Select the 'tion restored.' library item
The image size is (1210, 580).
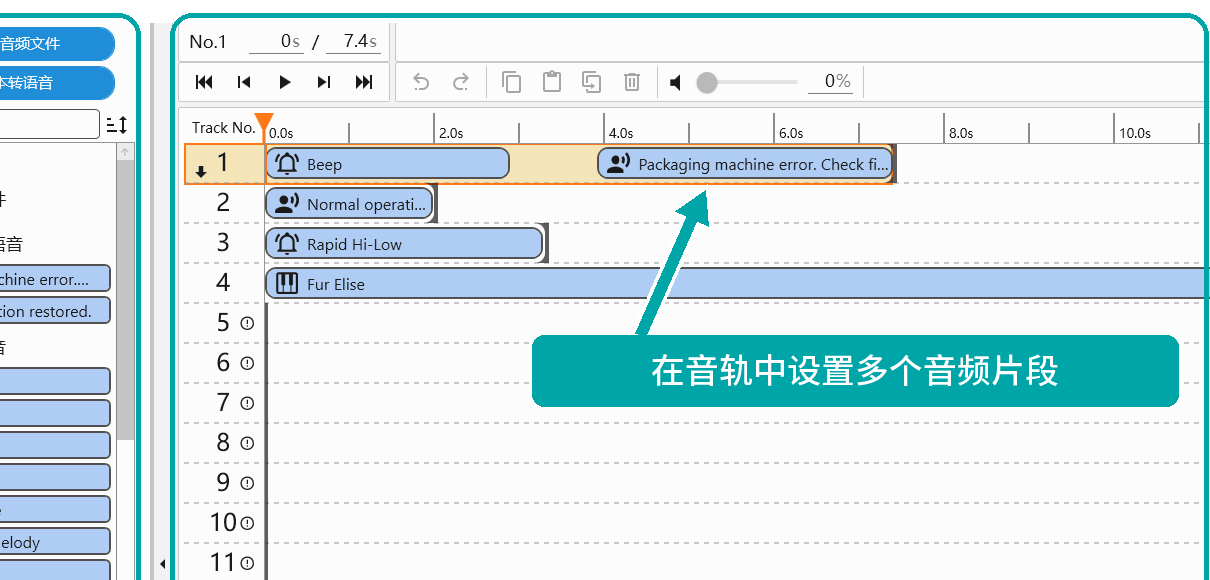[x=55, y=311]
